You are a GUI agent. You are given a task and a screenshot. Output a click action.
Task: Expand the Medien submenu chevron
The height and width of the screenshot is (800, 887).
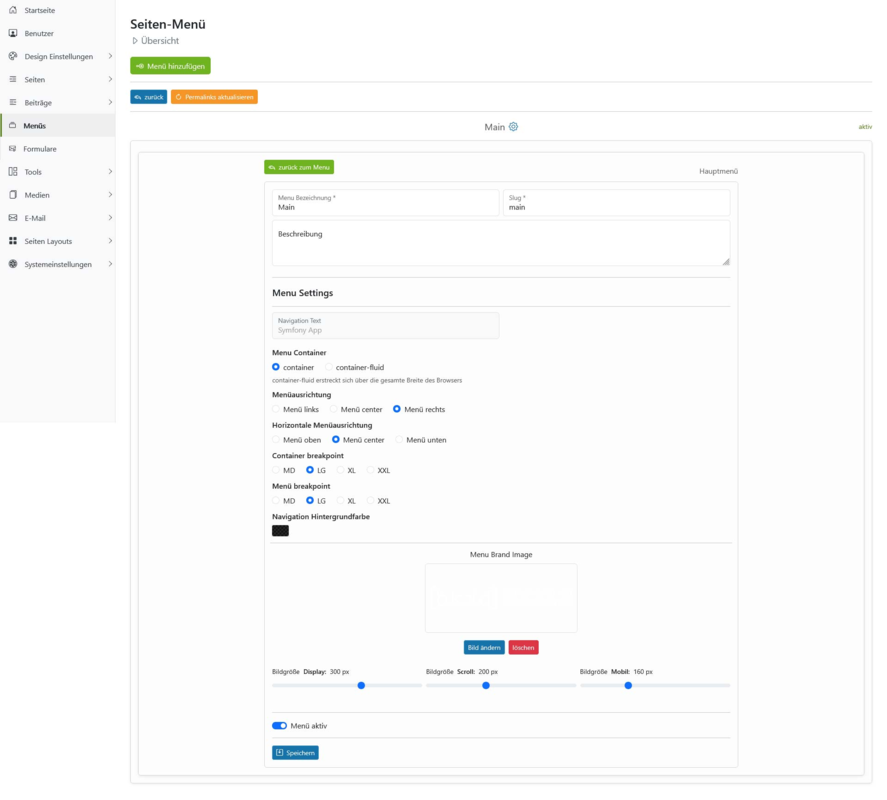coord(110,195)
